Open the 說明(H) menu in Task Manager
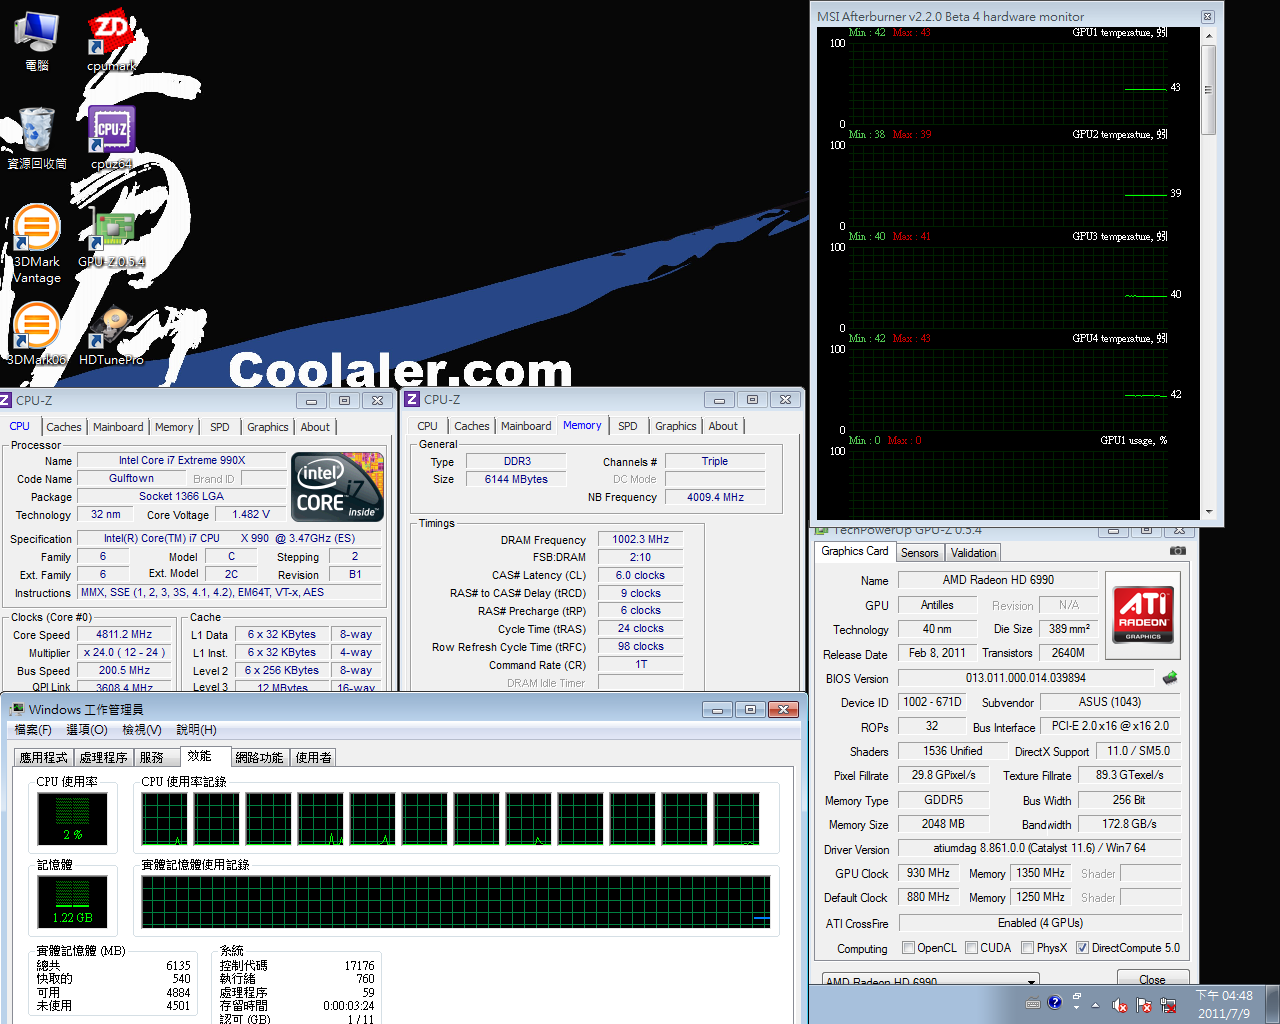The width and height of the screenshot is (1280, 1024). pos(197,730)
